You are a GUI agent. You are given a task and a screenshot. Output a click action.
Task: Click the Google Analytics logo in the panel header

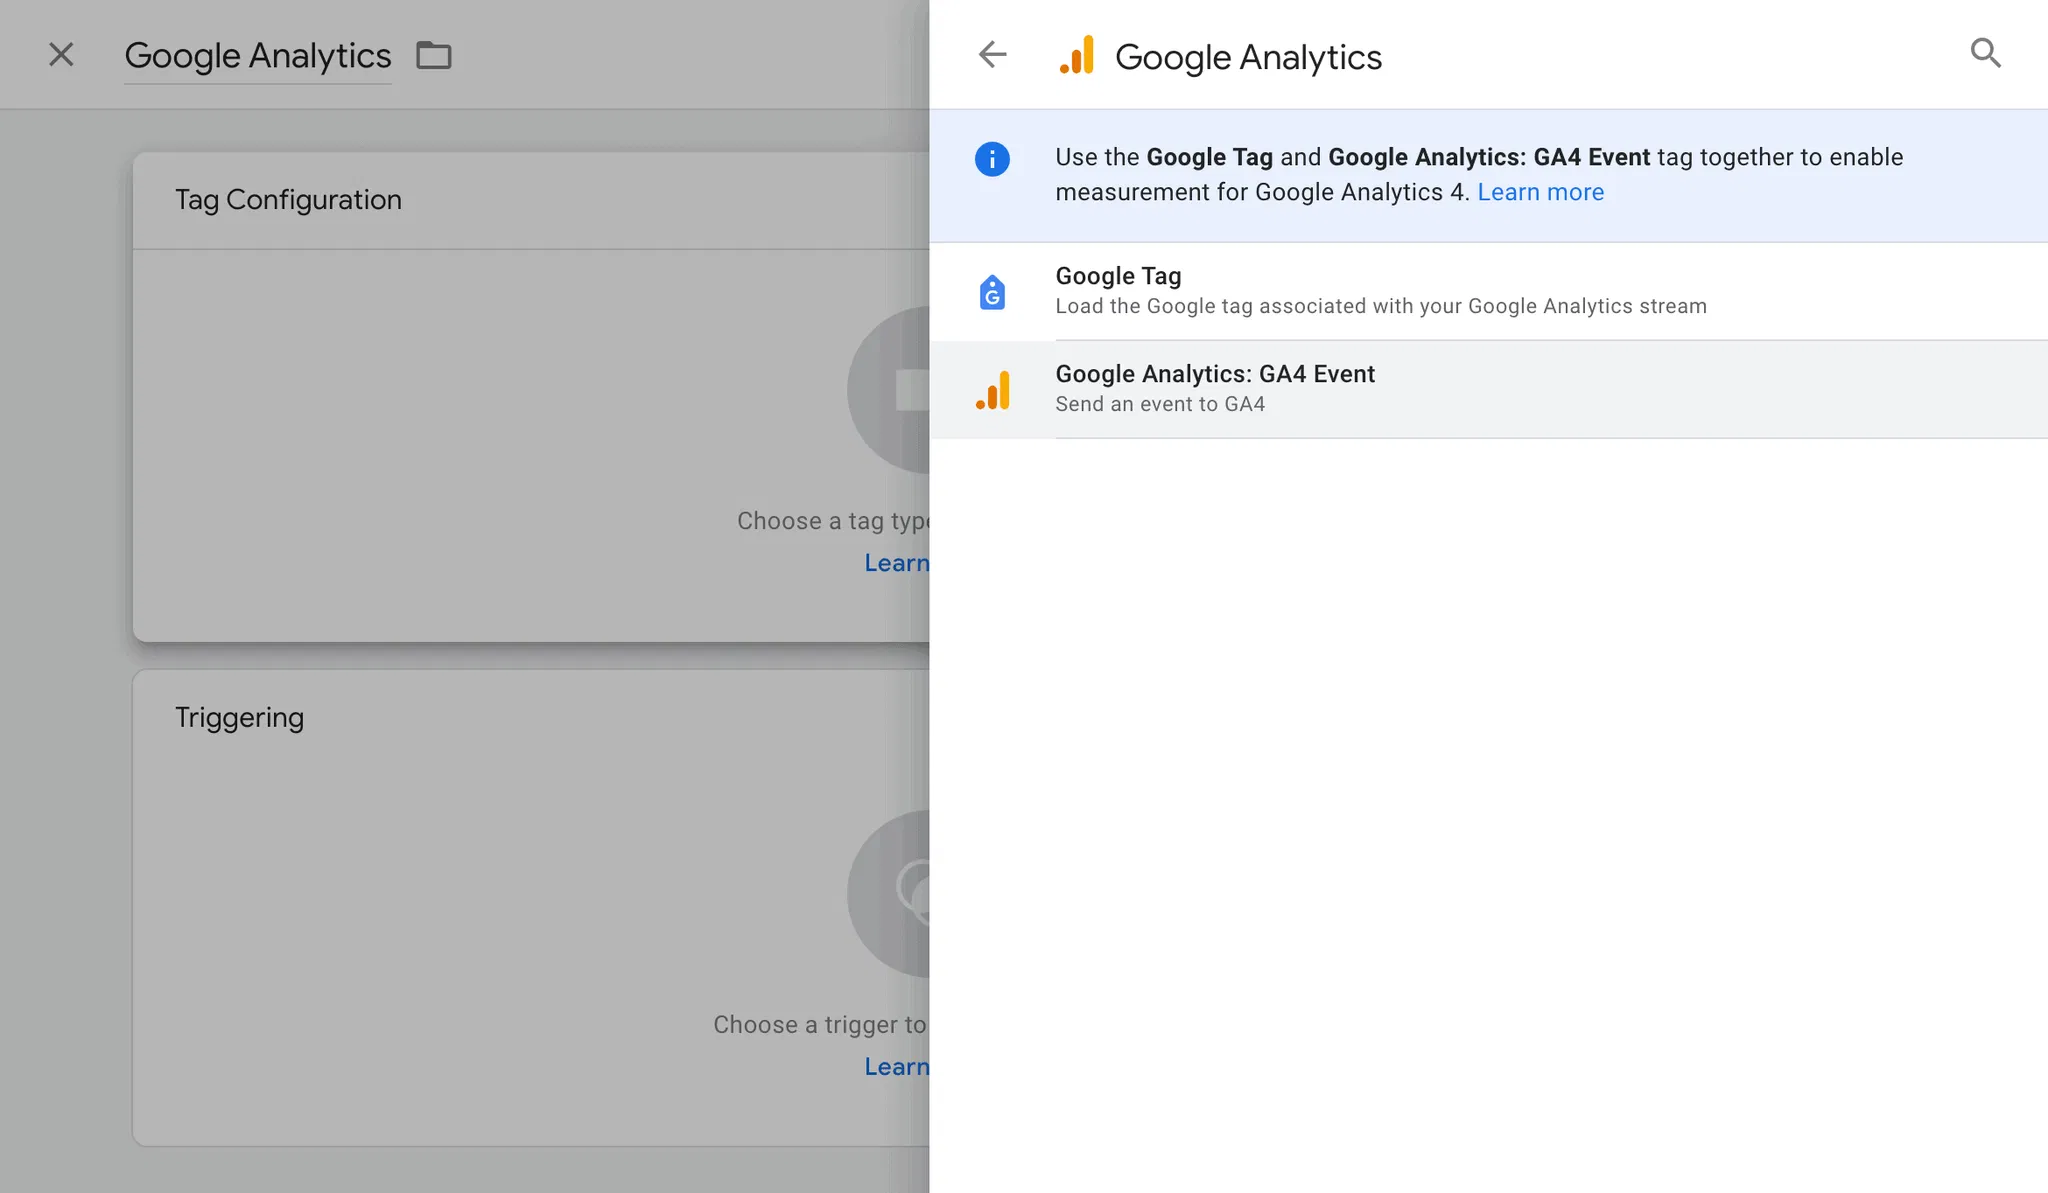[x=1077, y=56]
